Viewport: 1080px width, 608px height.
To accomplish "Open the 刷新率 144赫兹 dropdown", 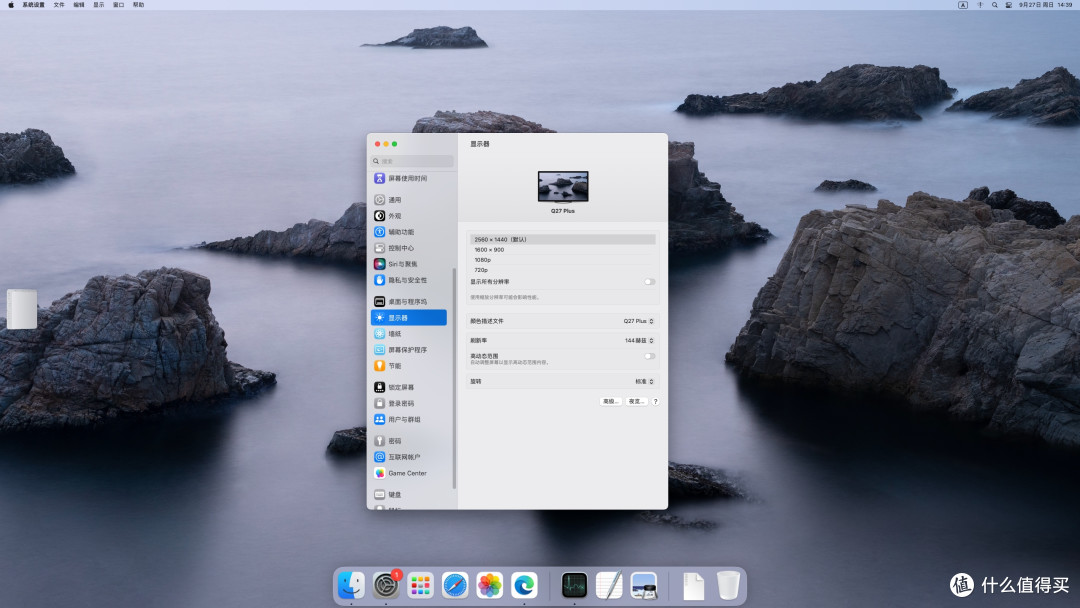I will pyautogui.click(x=638, y=340).
